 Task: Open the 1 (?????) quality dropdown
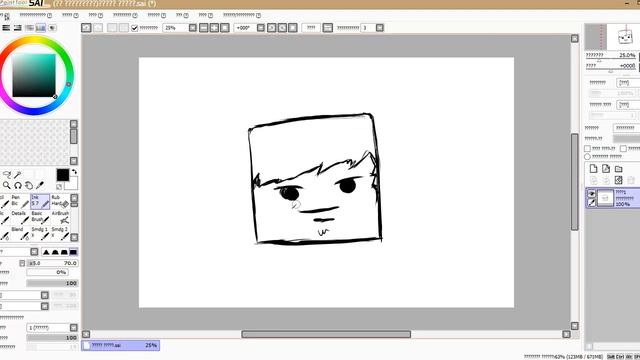pyautogui.click(x=73, y=328)
